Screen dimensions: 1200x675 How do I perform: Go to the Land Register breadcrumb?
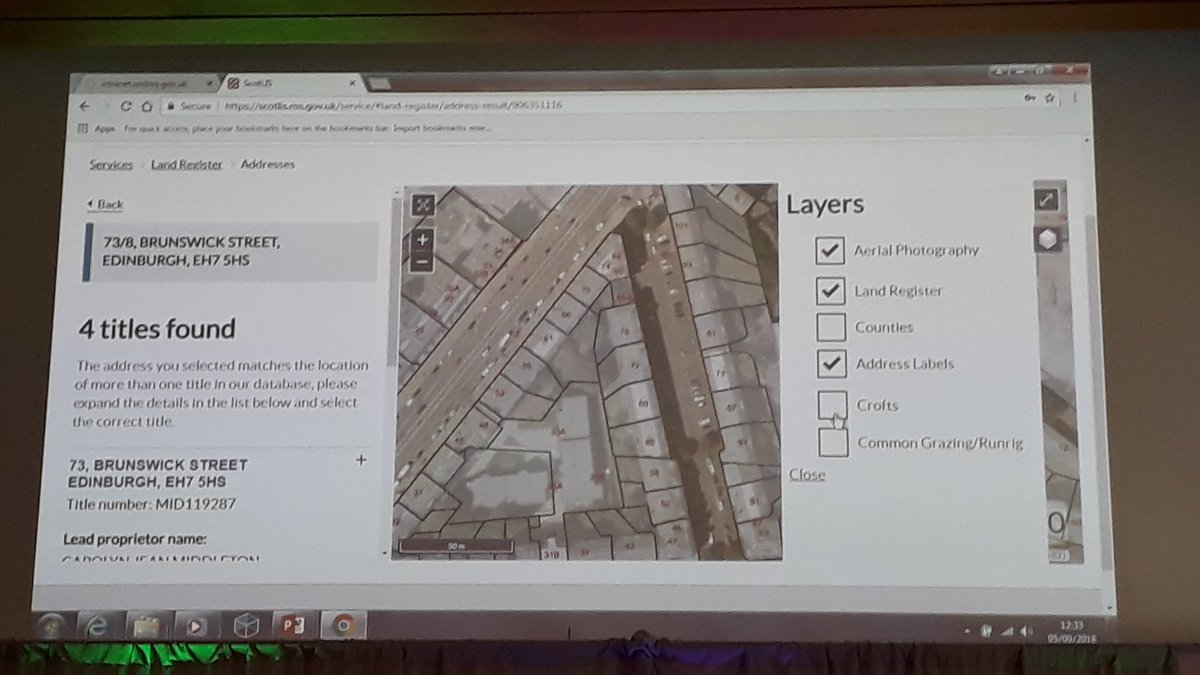point(187,164)
